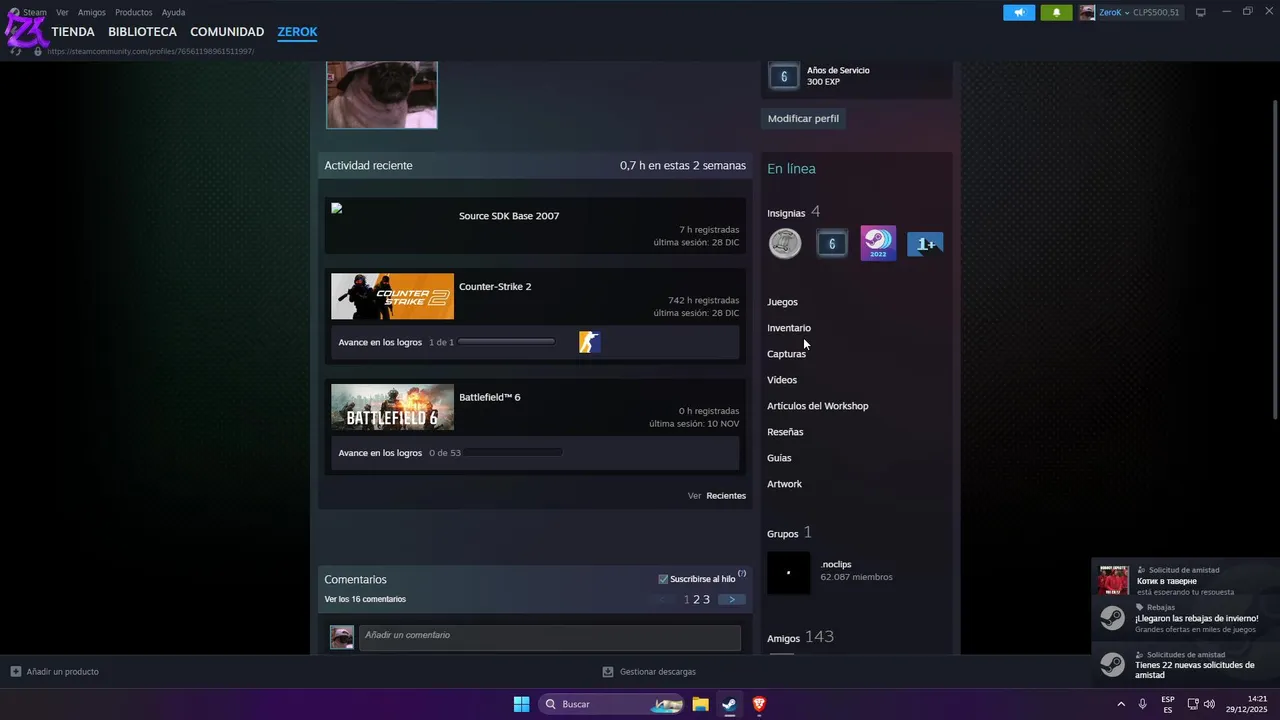
Task: Open the Community Ambassador badge icon
Action: click(x=785, y=243)
